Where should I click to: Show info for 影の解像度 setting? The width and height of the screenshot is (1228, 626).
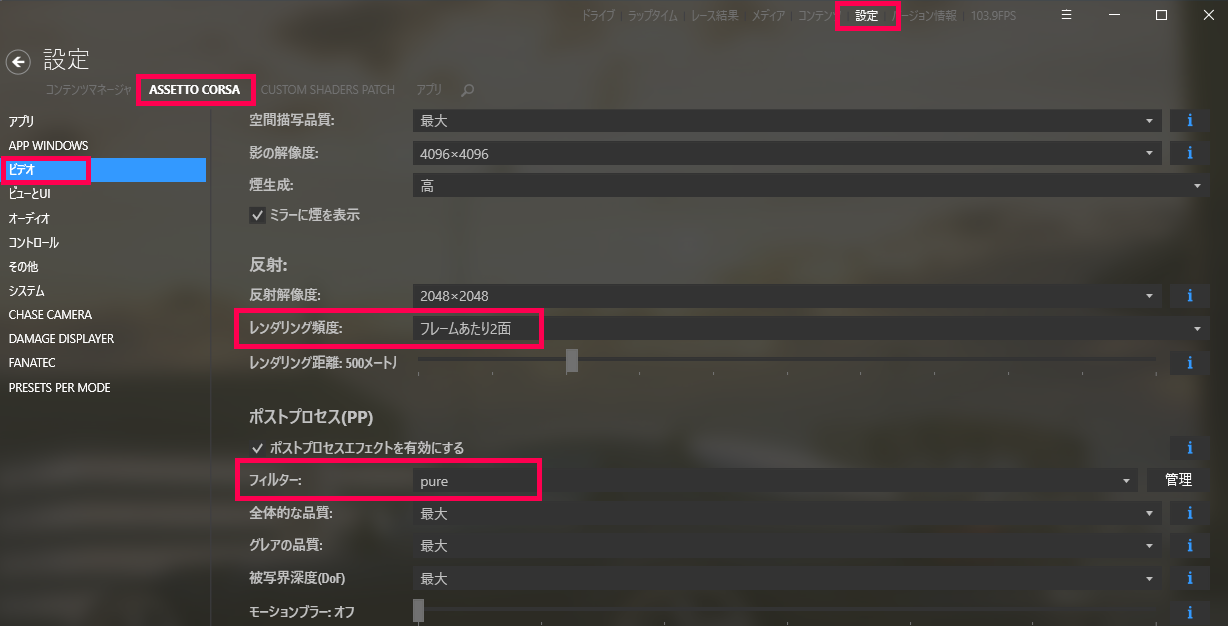[x=1189, y=153]
